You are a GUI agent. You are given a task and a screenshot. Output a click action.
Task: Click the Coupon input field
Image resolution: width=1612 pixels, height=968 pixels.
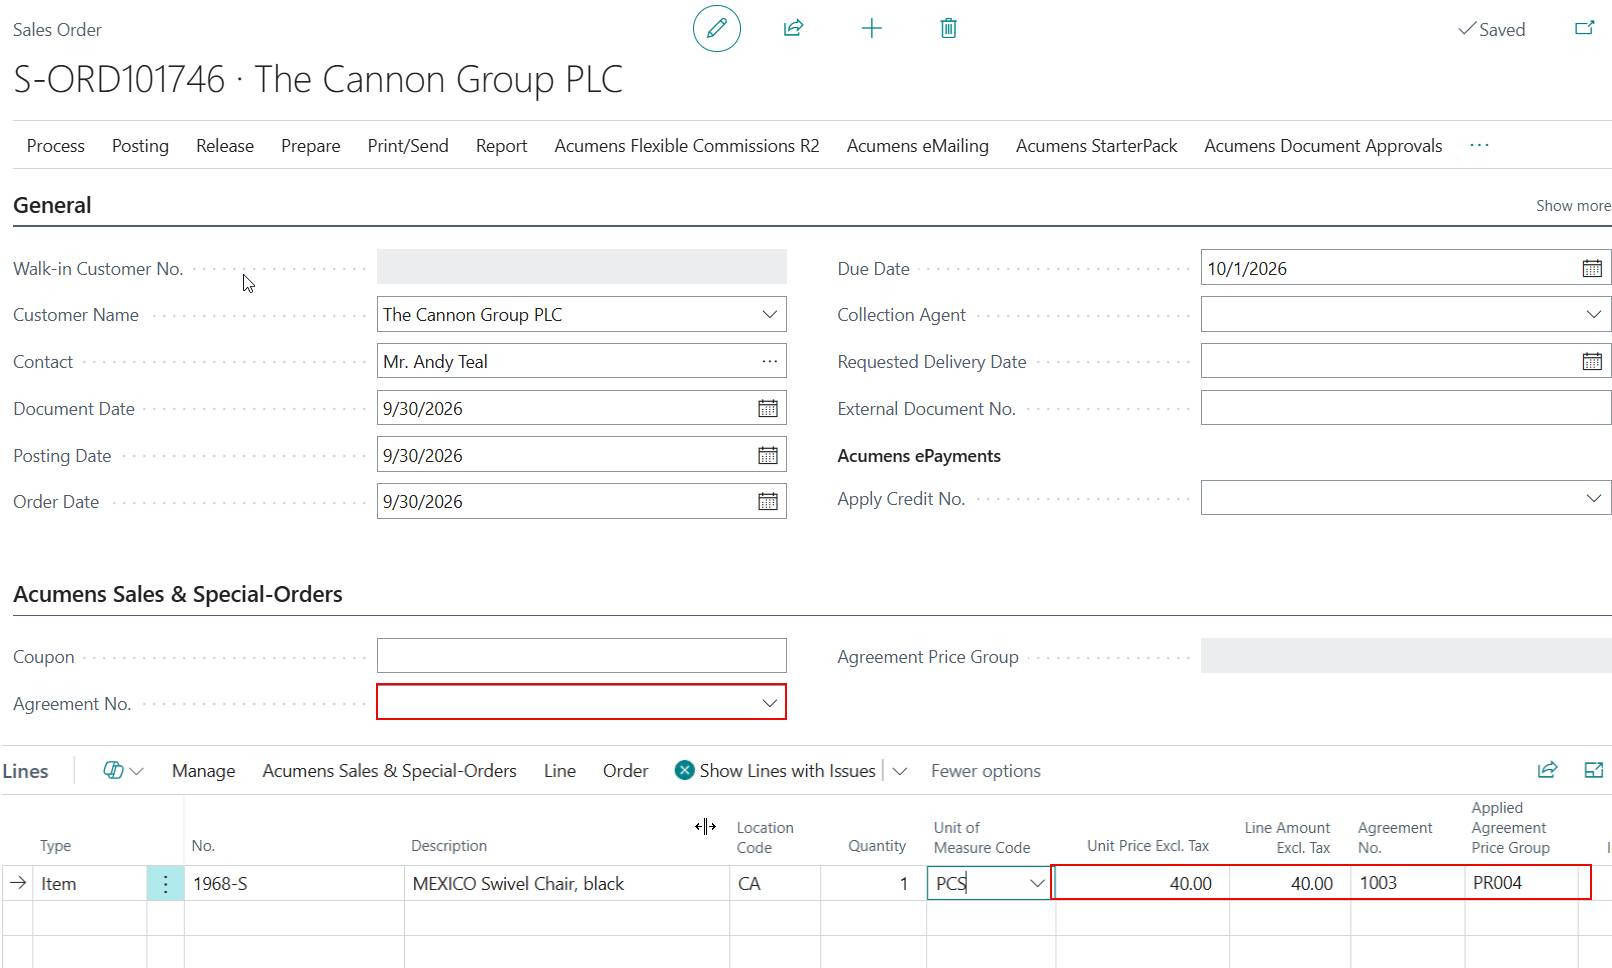coord(581,656)
